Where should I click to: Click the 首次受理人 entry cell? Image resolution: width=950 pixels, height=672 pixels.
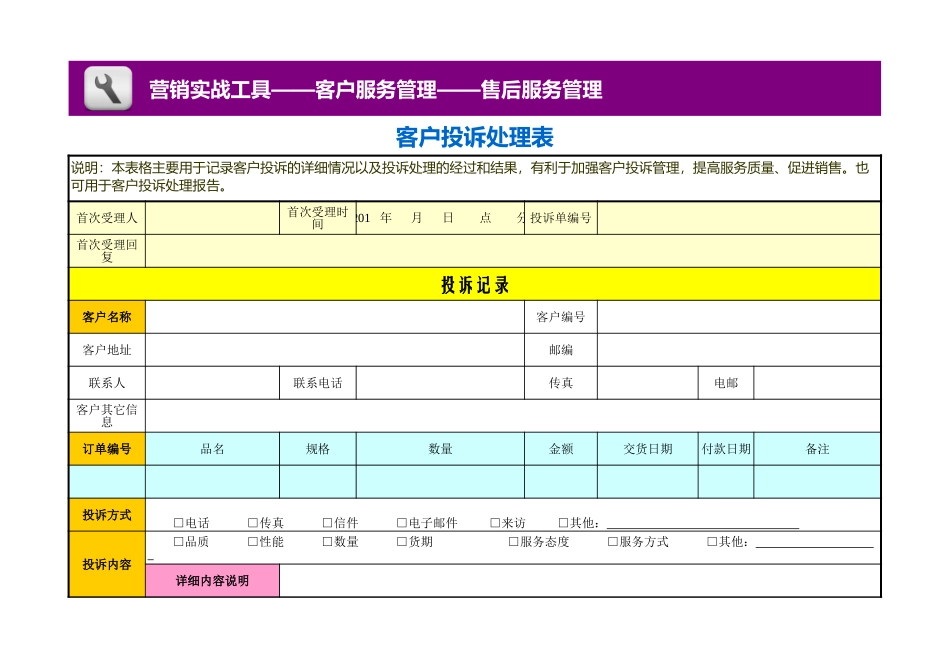(x=210, y=218)
